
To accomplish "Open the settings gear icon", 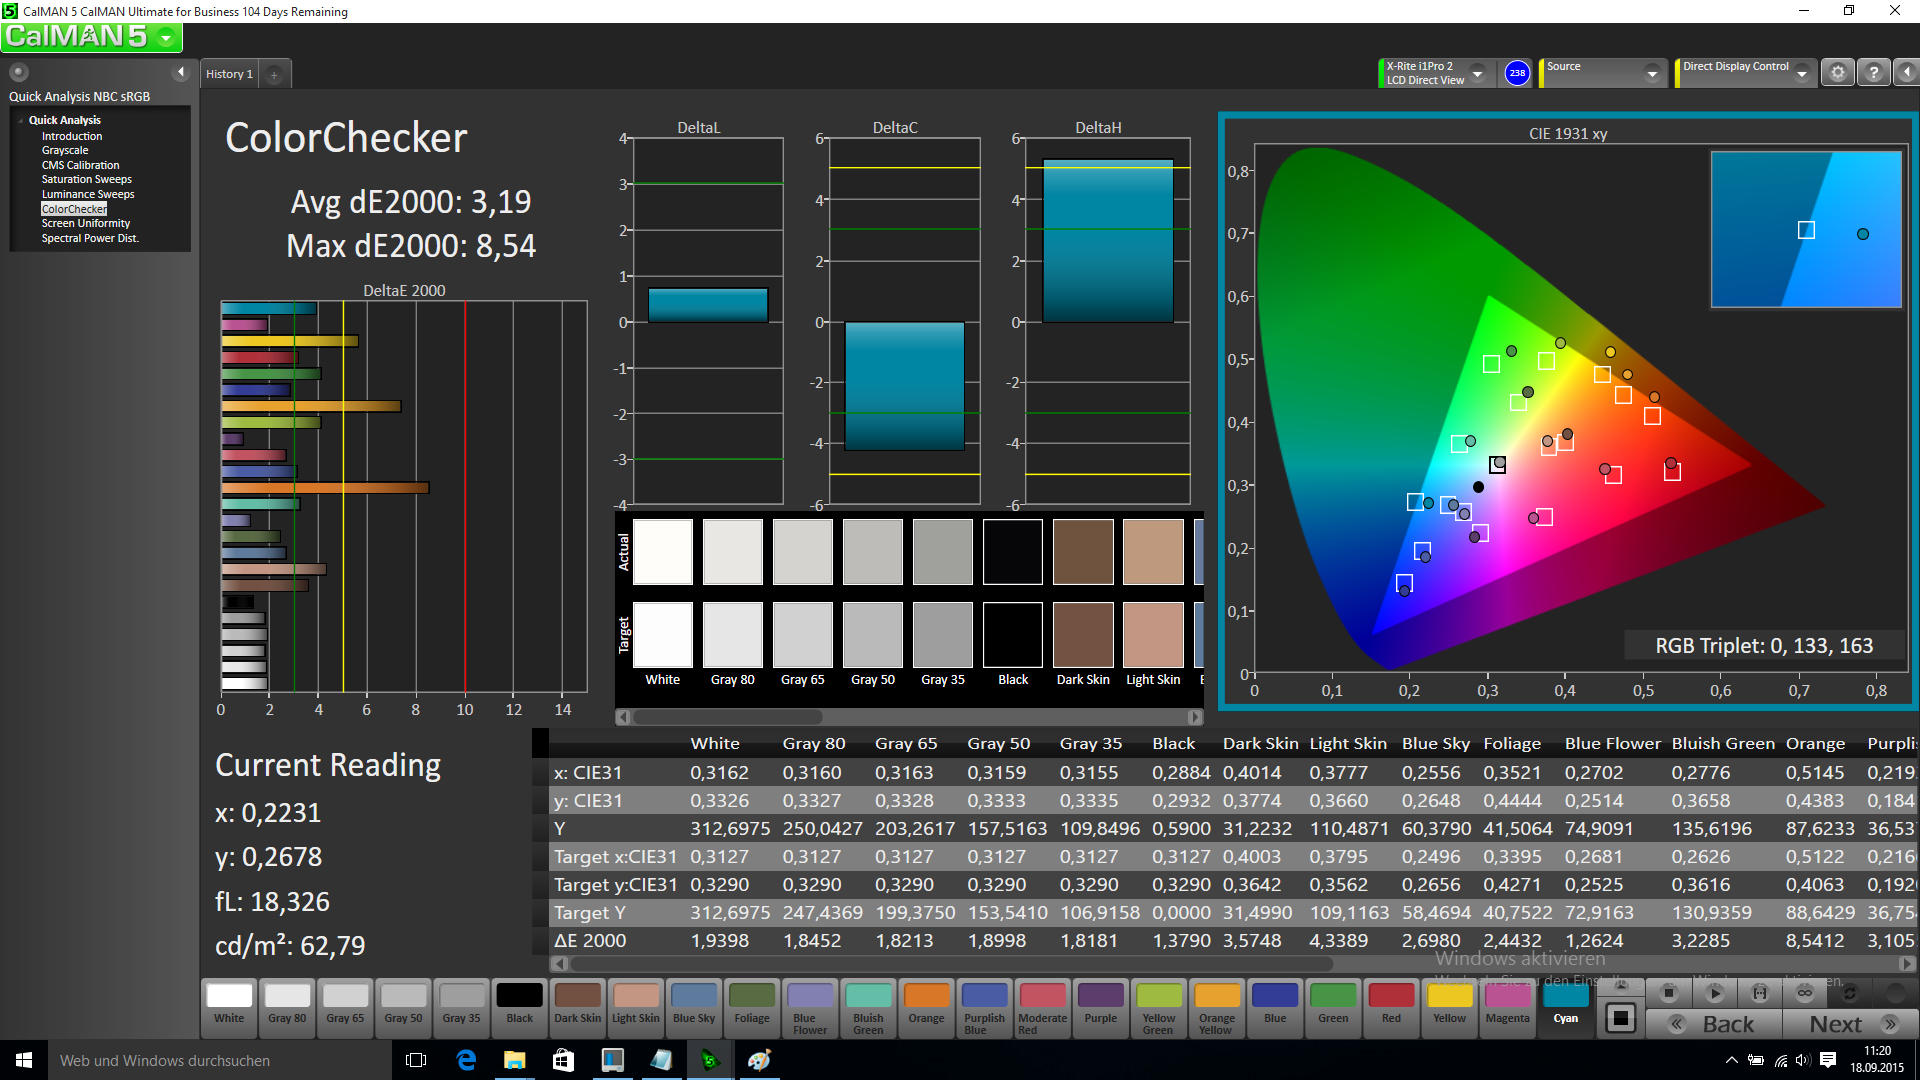I will [x=1837, y=73].
